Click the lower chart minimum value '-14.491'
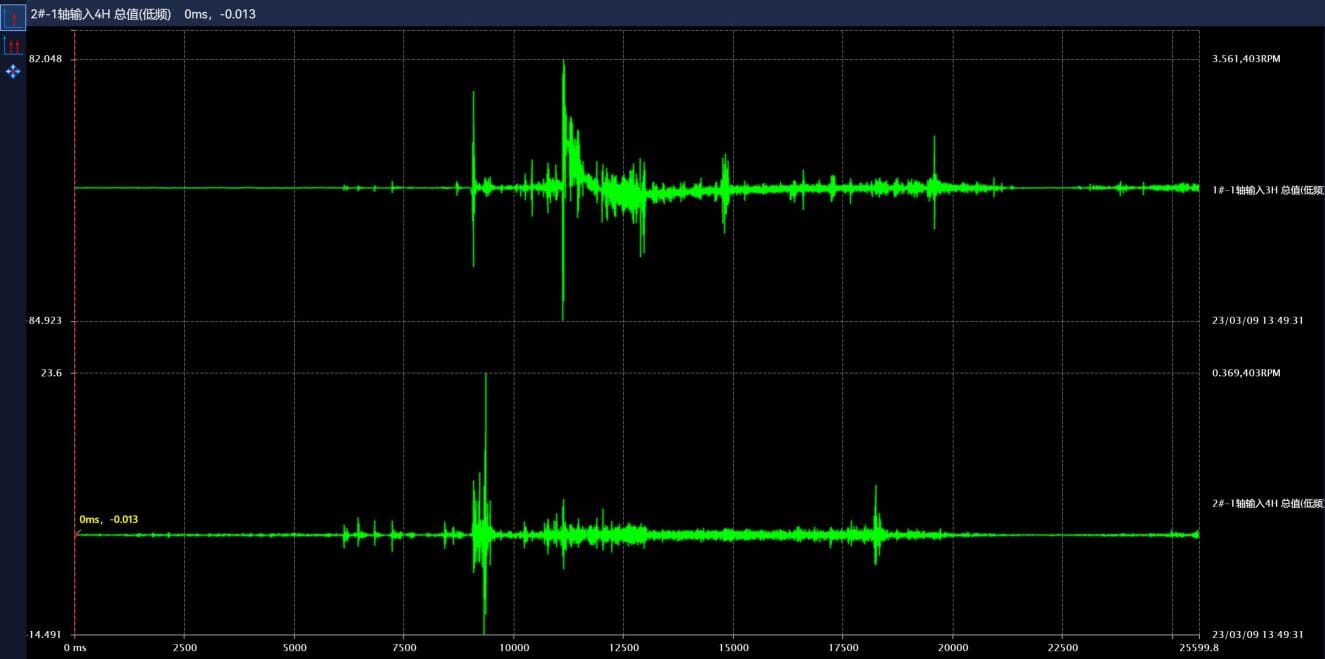The height and width of the screenshot is (659, 1325). (44, 635)
